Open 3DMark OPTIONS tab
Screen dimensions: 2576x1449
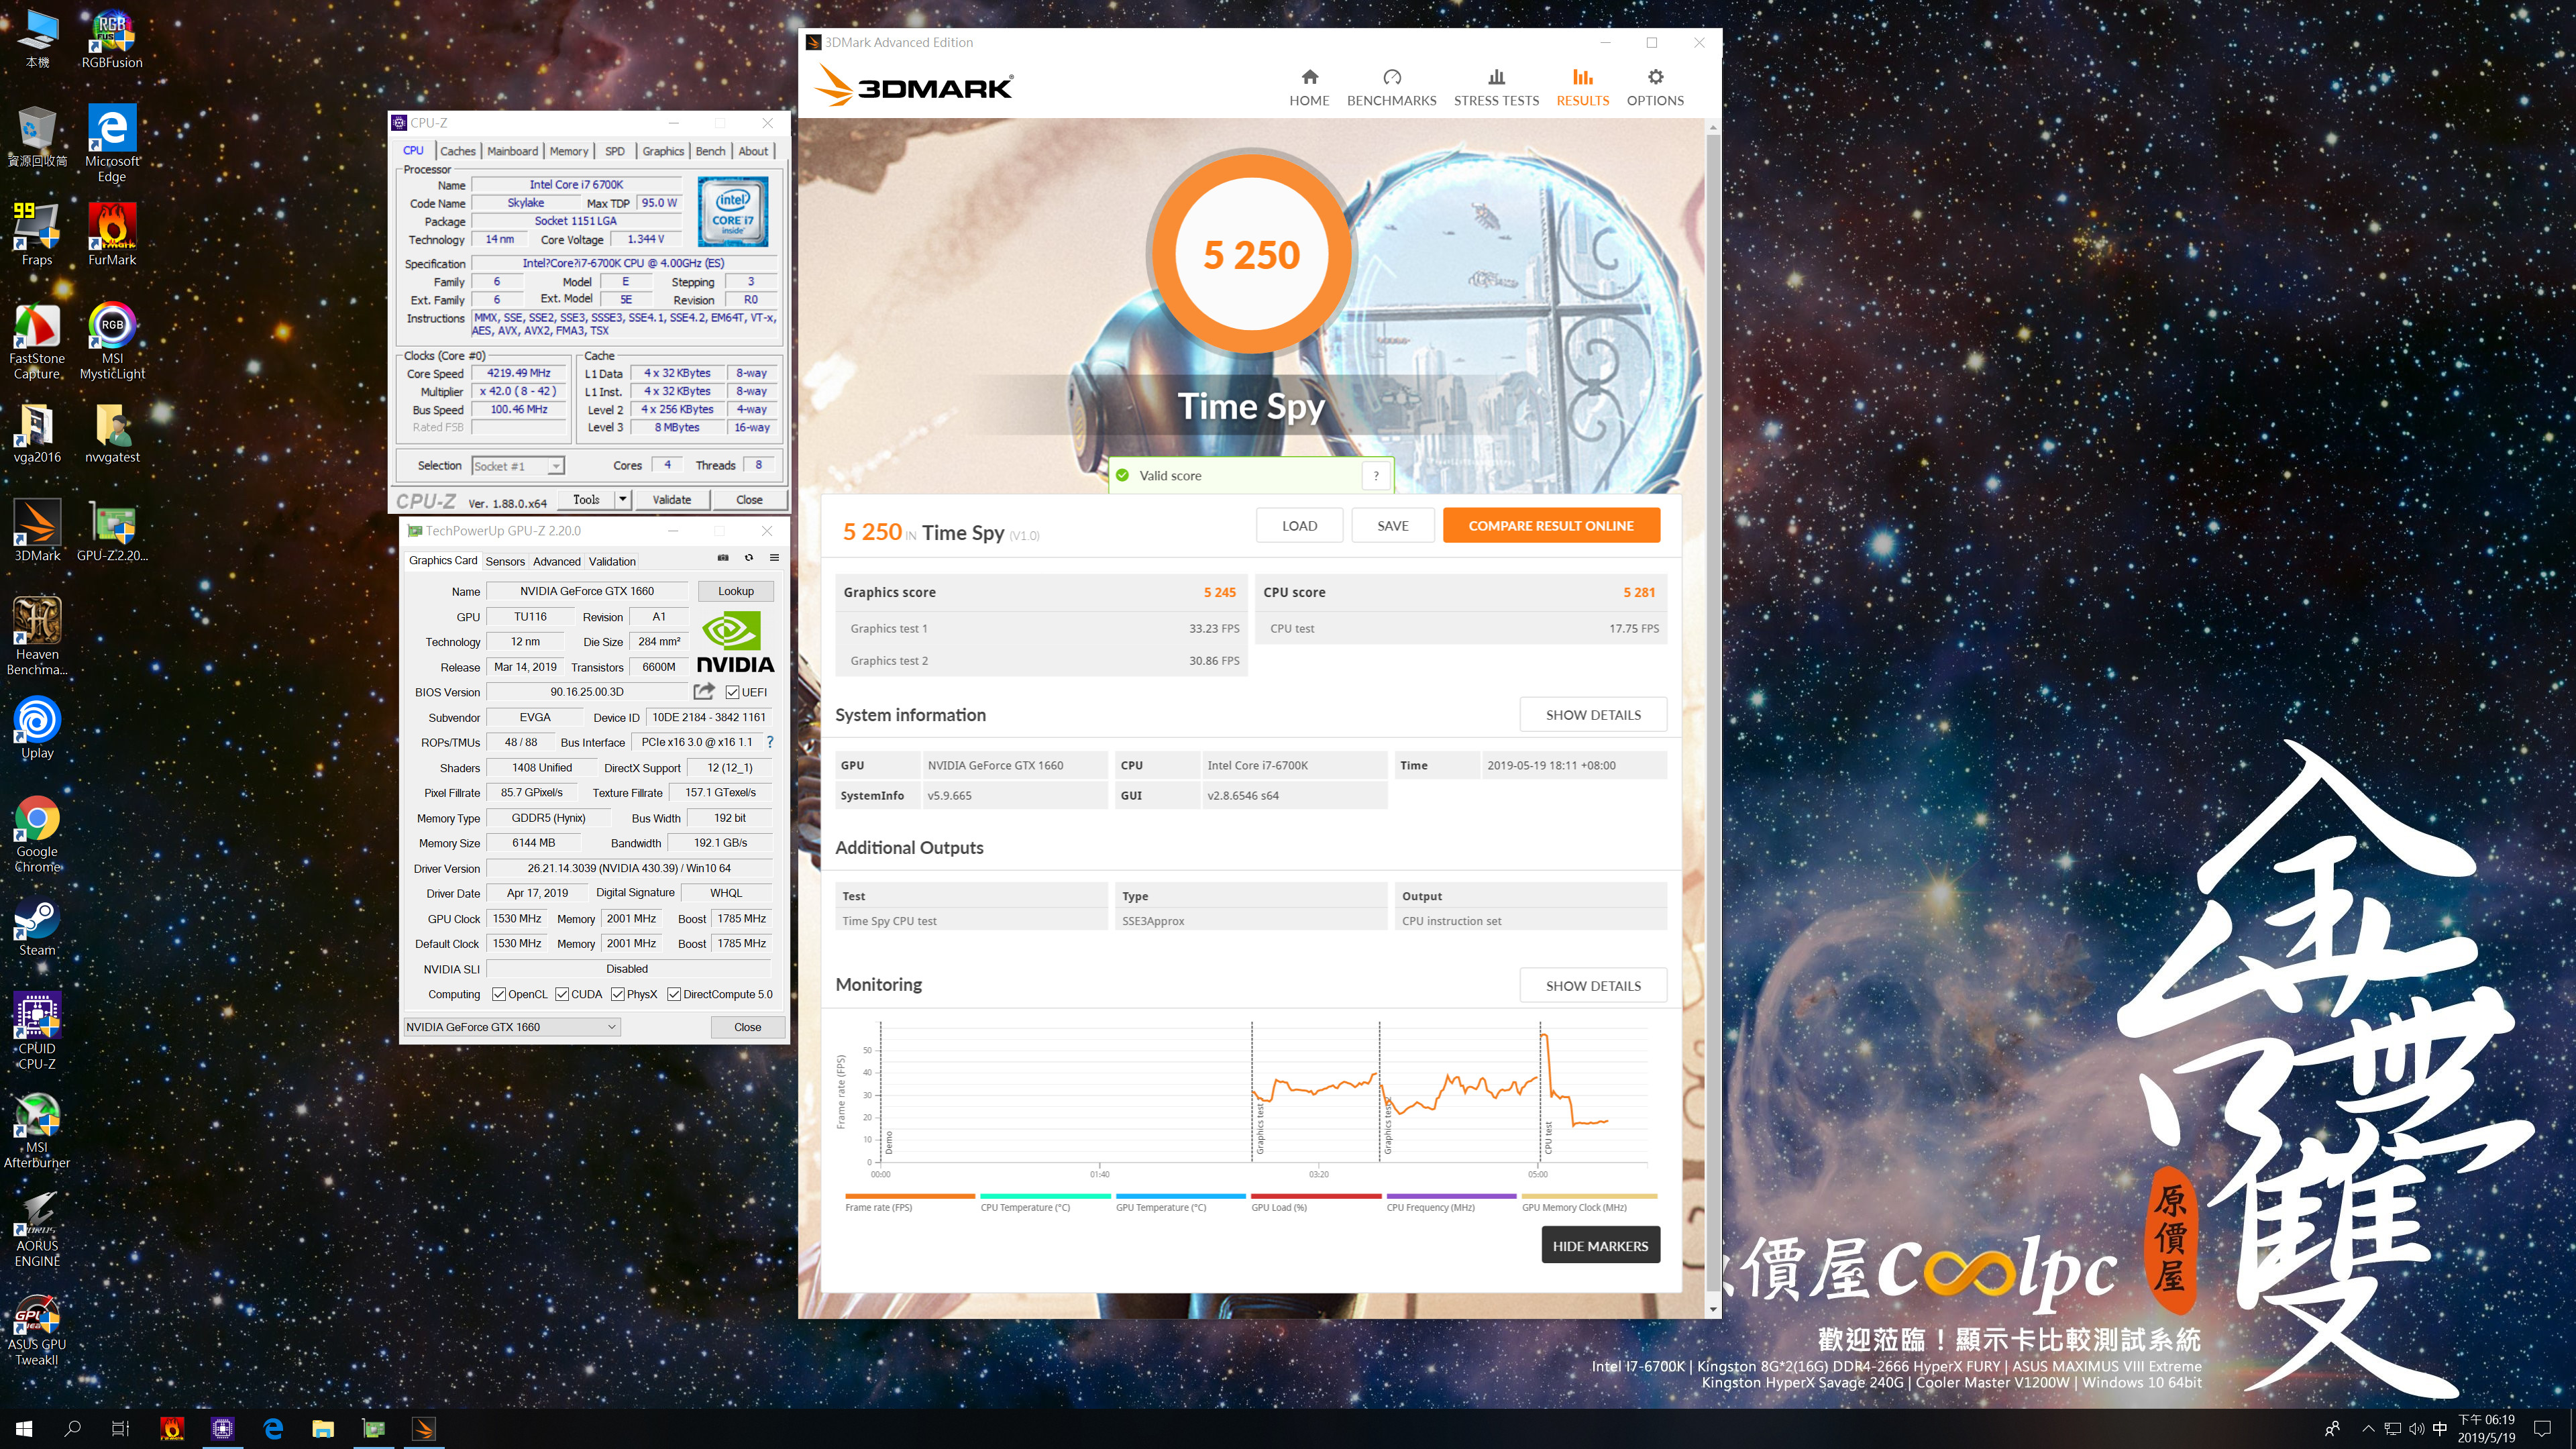(x=1655, y=87)
